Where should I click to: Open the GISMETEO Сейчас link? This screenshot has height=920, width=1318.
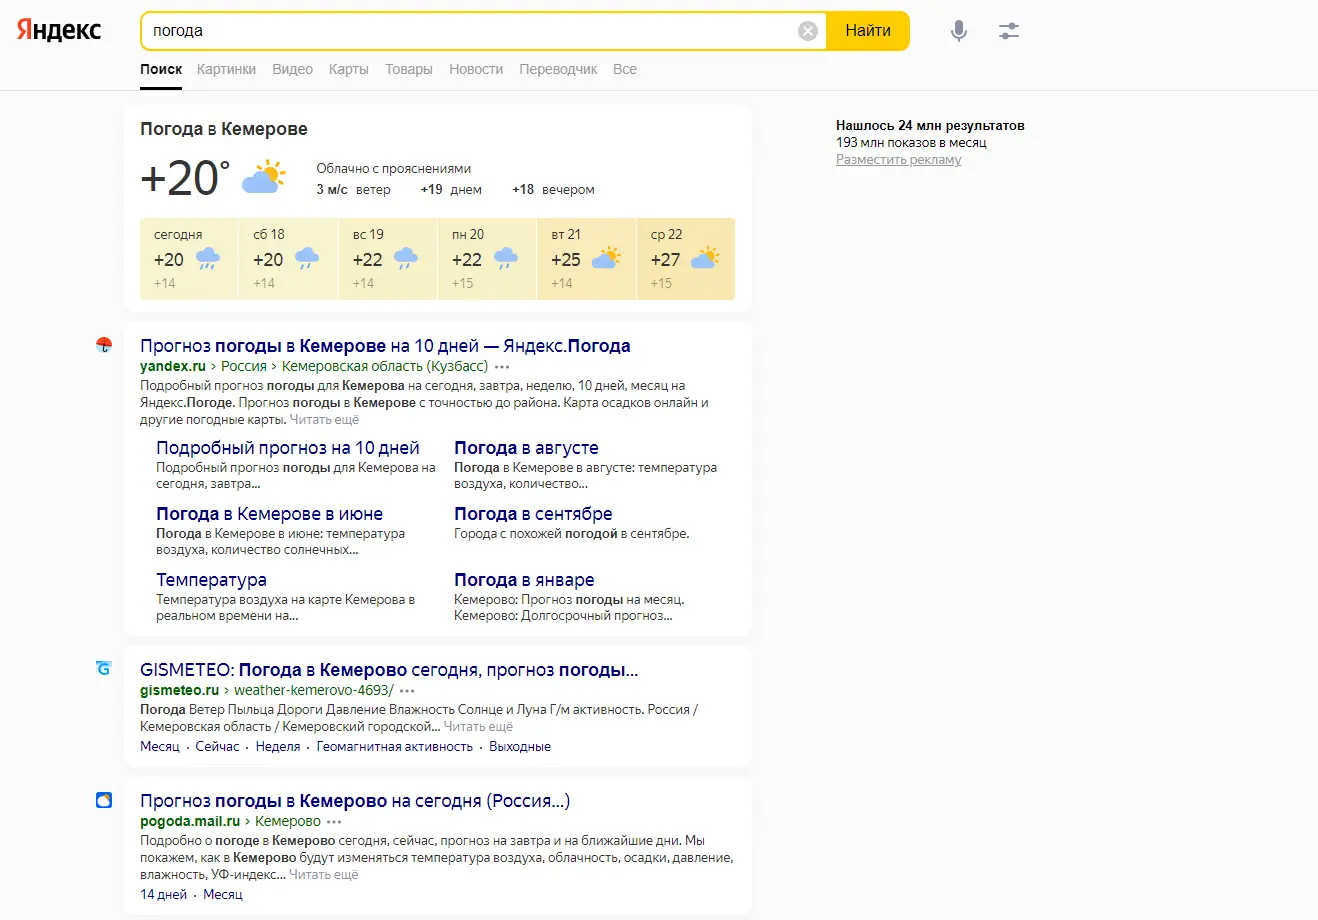pyautogui.click(x=218, y=747)
